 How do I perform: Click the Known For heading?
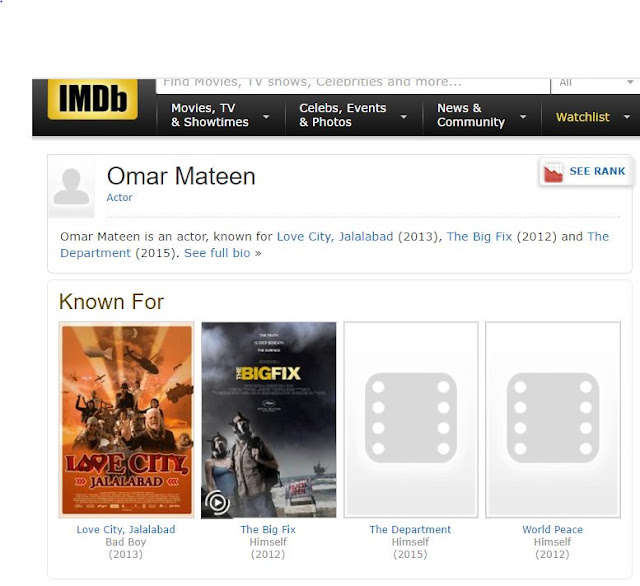[x=111, y=302]
